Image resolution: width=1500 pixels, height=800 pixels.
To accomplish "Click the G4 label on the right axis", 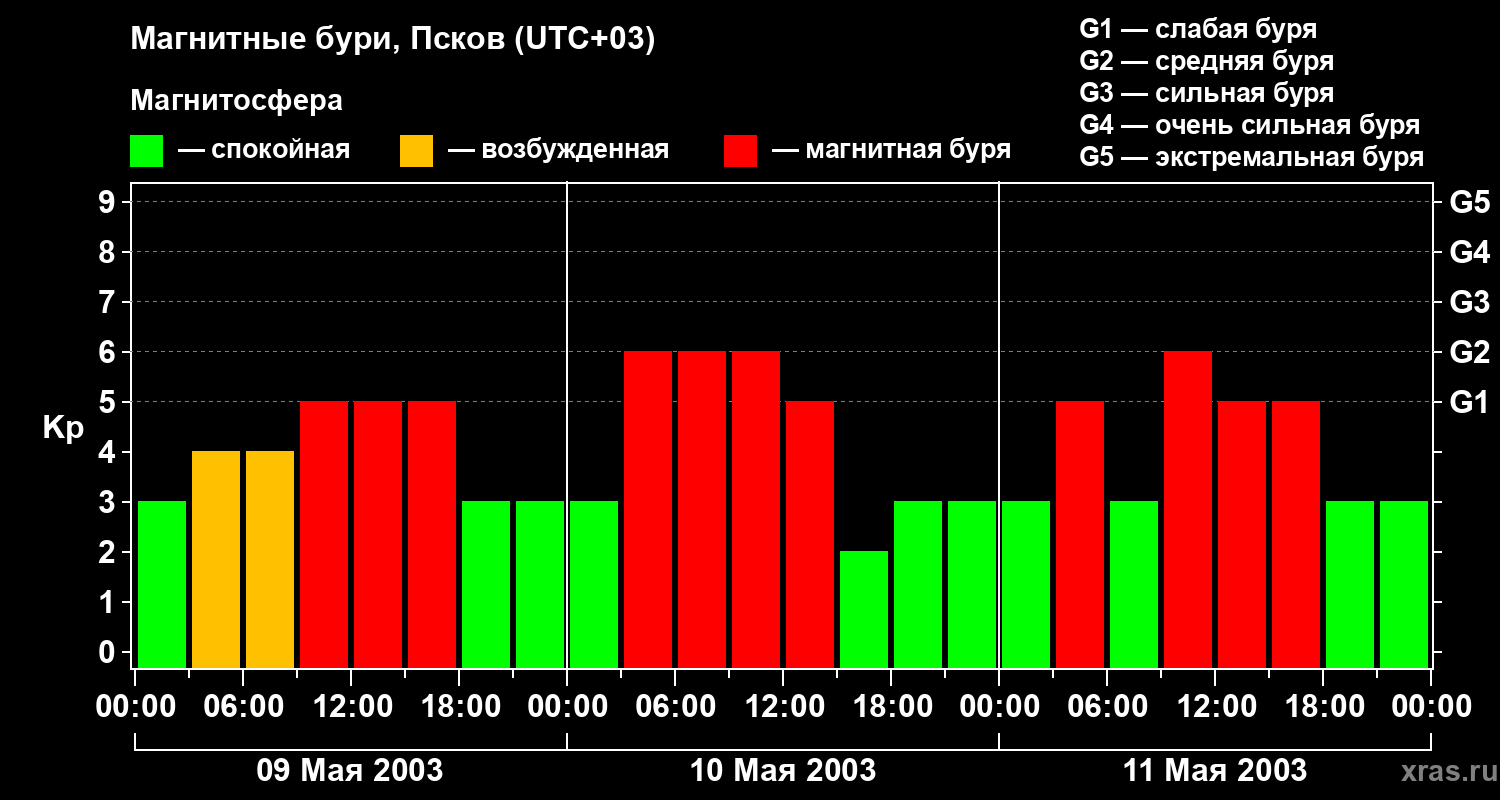I will pyautogui.click(x=1469, y=252).
